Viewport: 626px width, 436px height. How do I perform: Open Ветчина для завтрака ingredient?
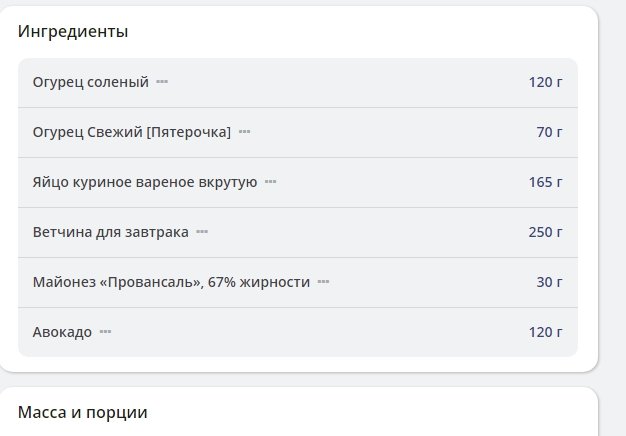tap(110, 232)
